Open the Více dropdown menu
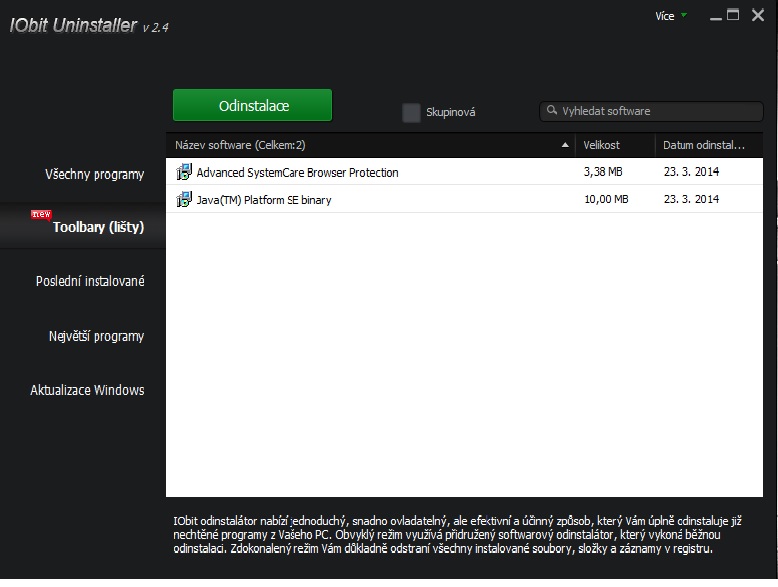Screen dimensions: 778x587 671,16
